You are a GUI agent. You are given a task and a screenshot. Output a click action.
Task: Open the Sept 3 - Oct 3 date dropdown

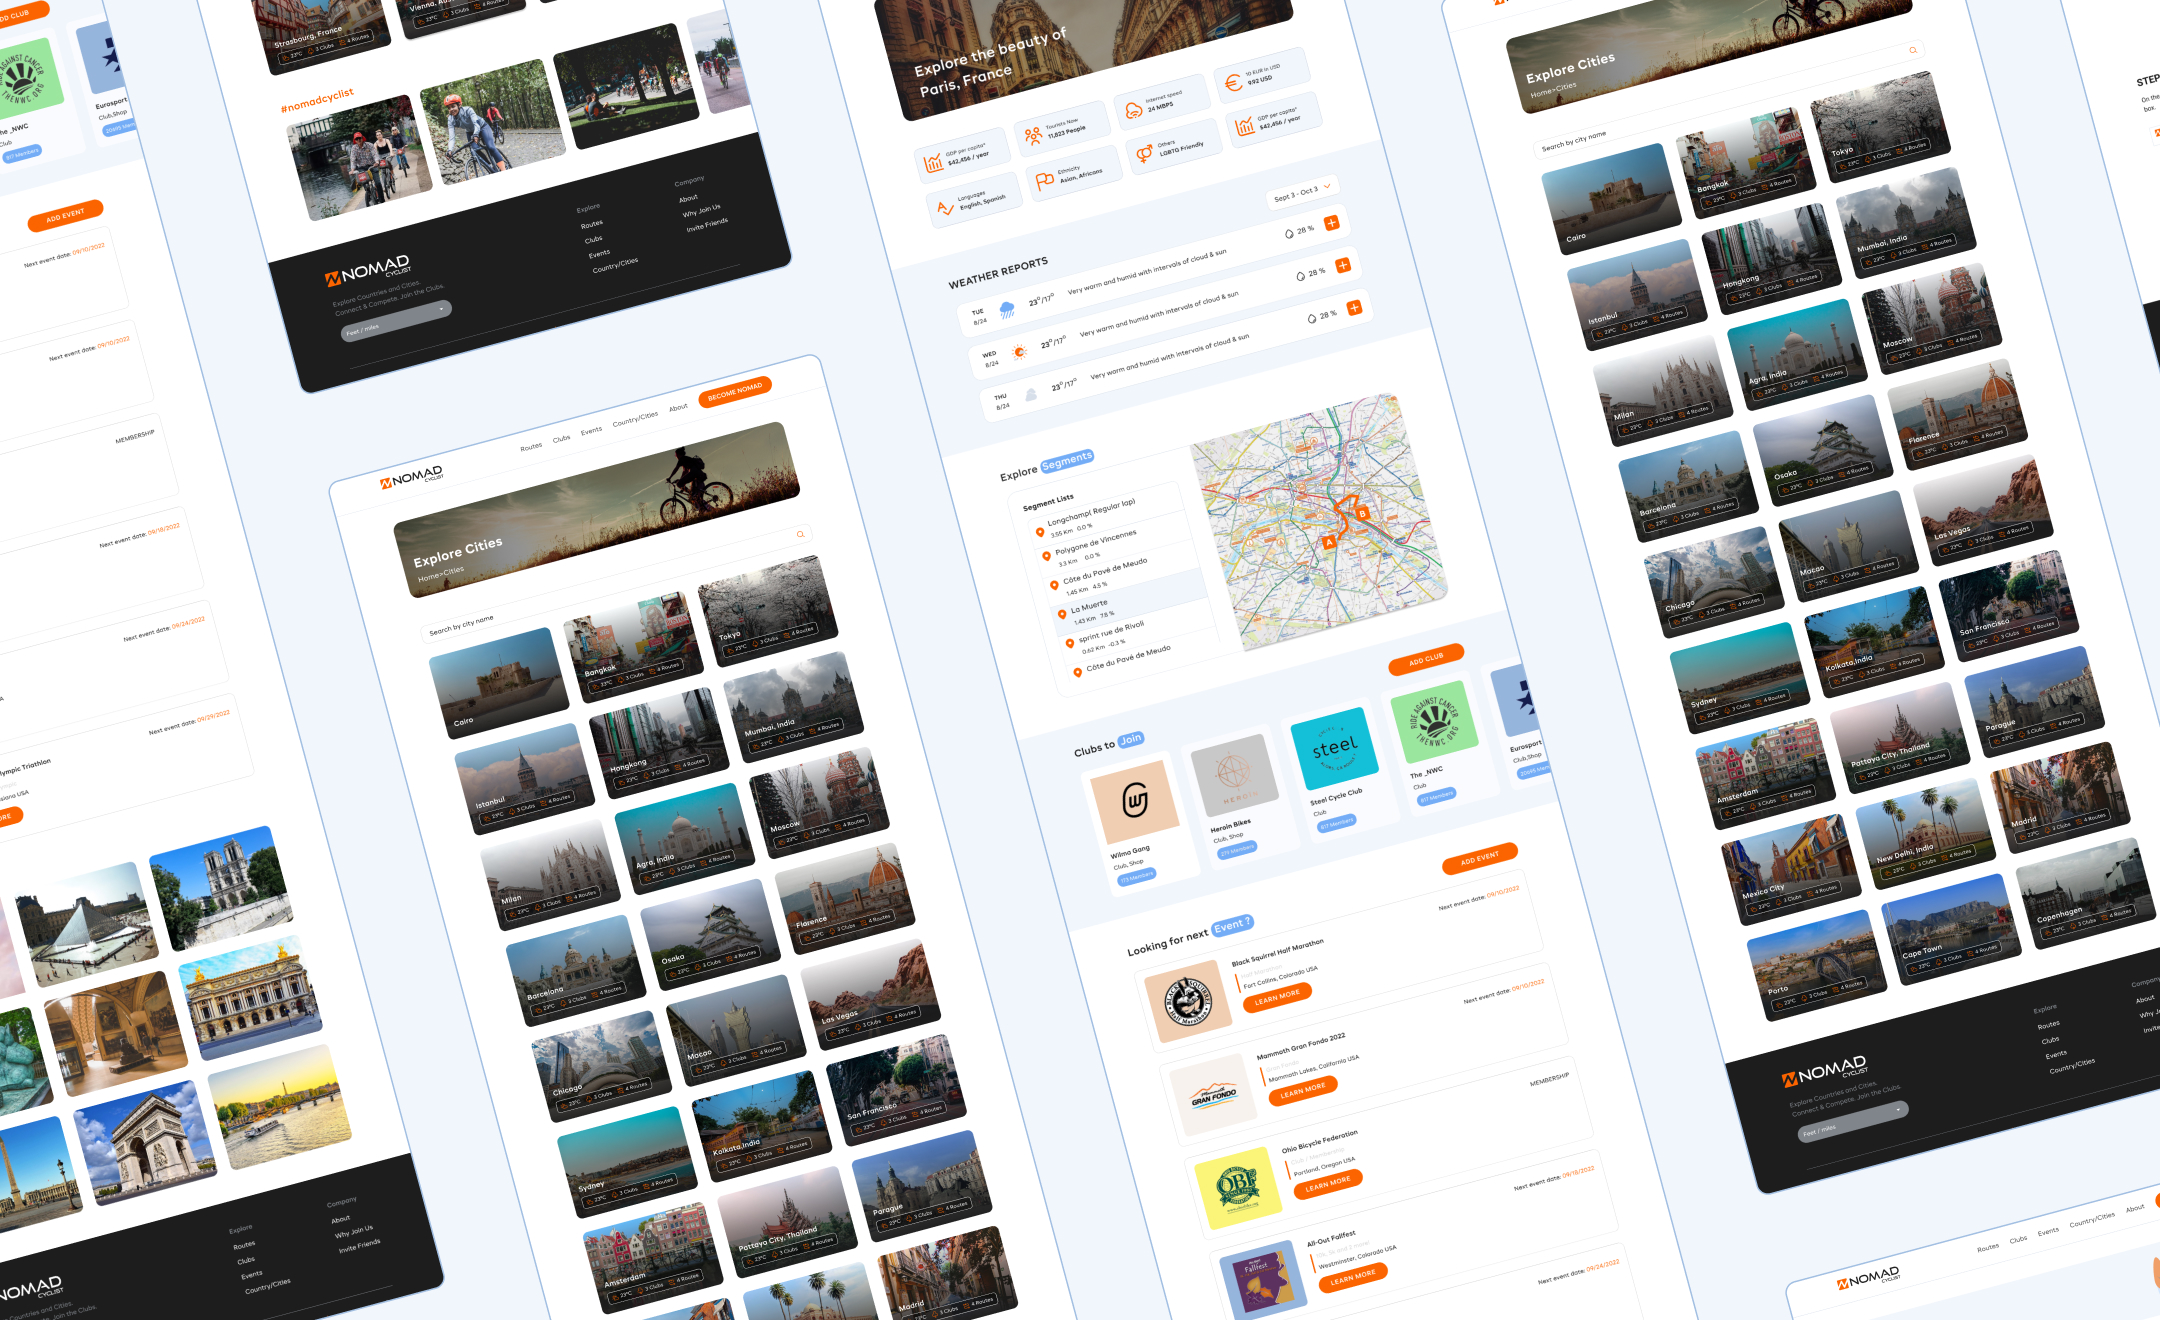1303,193
